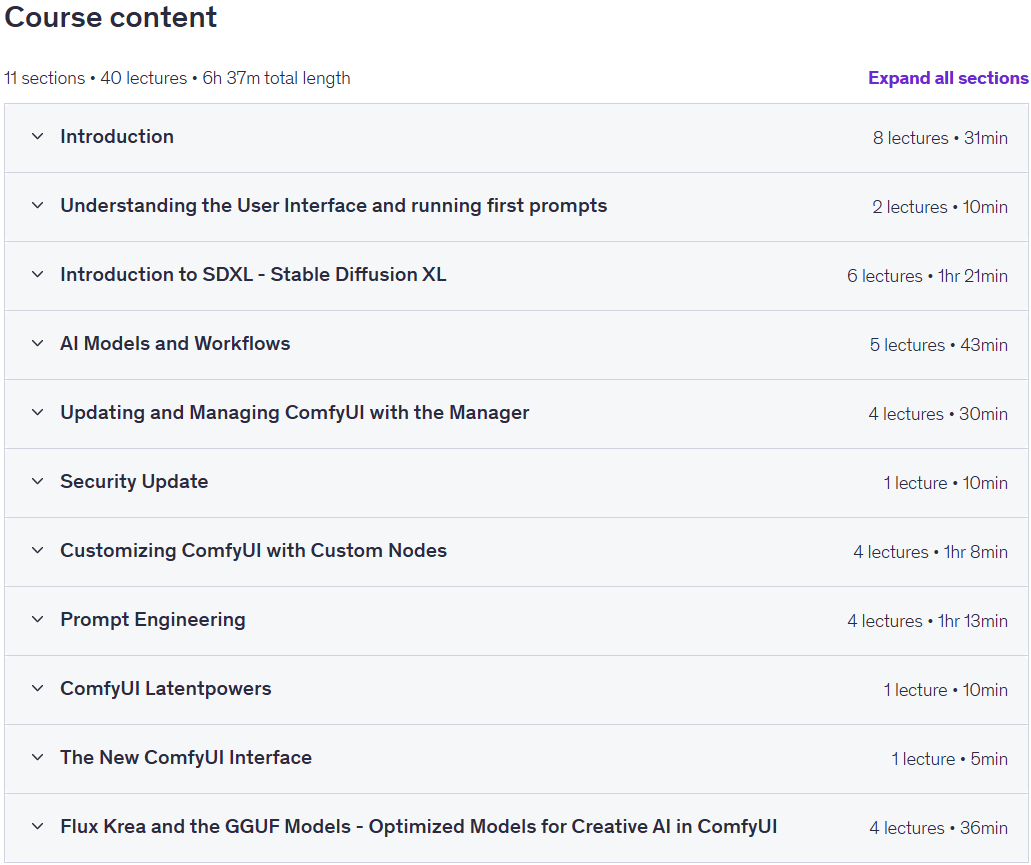Screen dimensions: 1031x865
Task: Expand the Updating and Managing ComfyUI chevron
Action: pyautogui.click(x=37, y=413)
